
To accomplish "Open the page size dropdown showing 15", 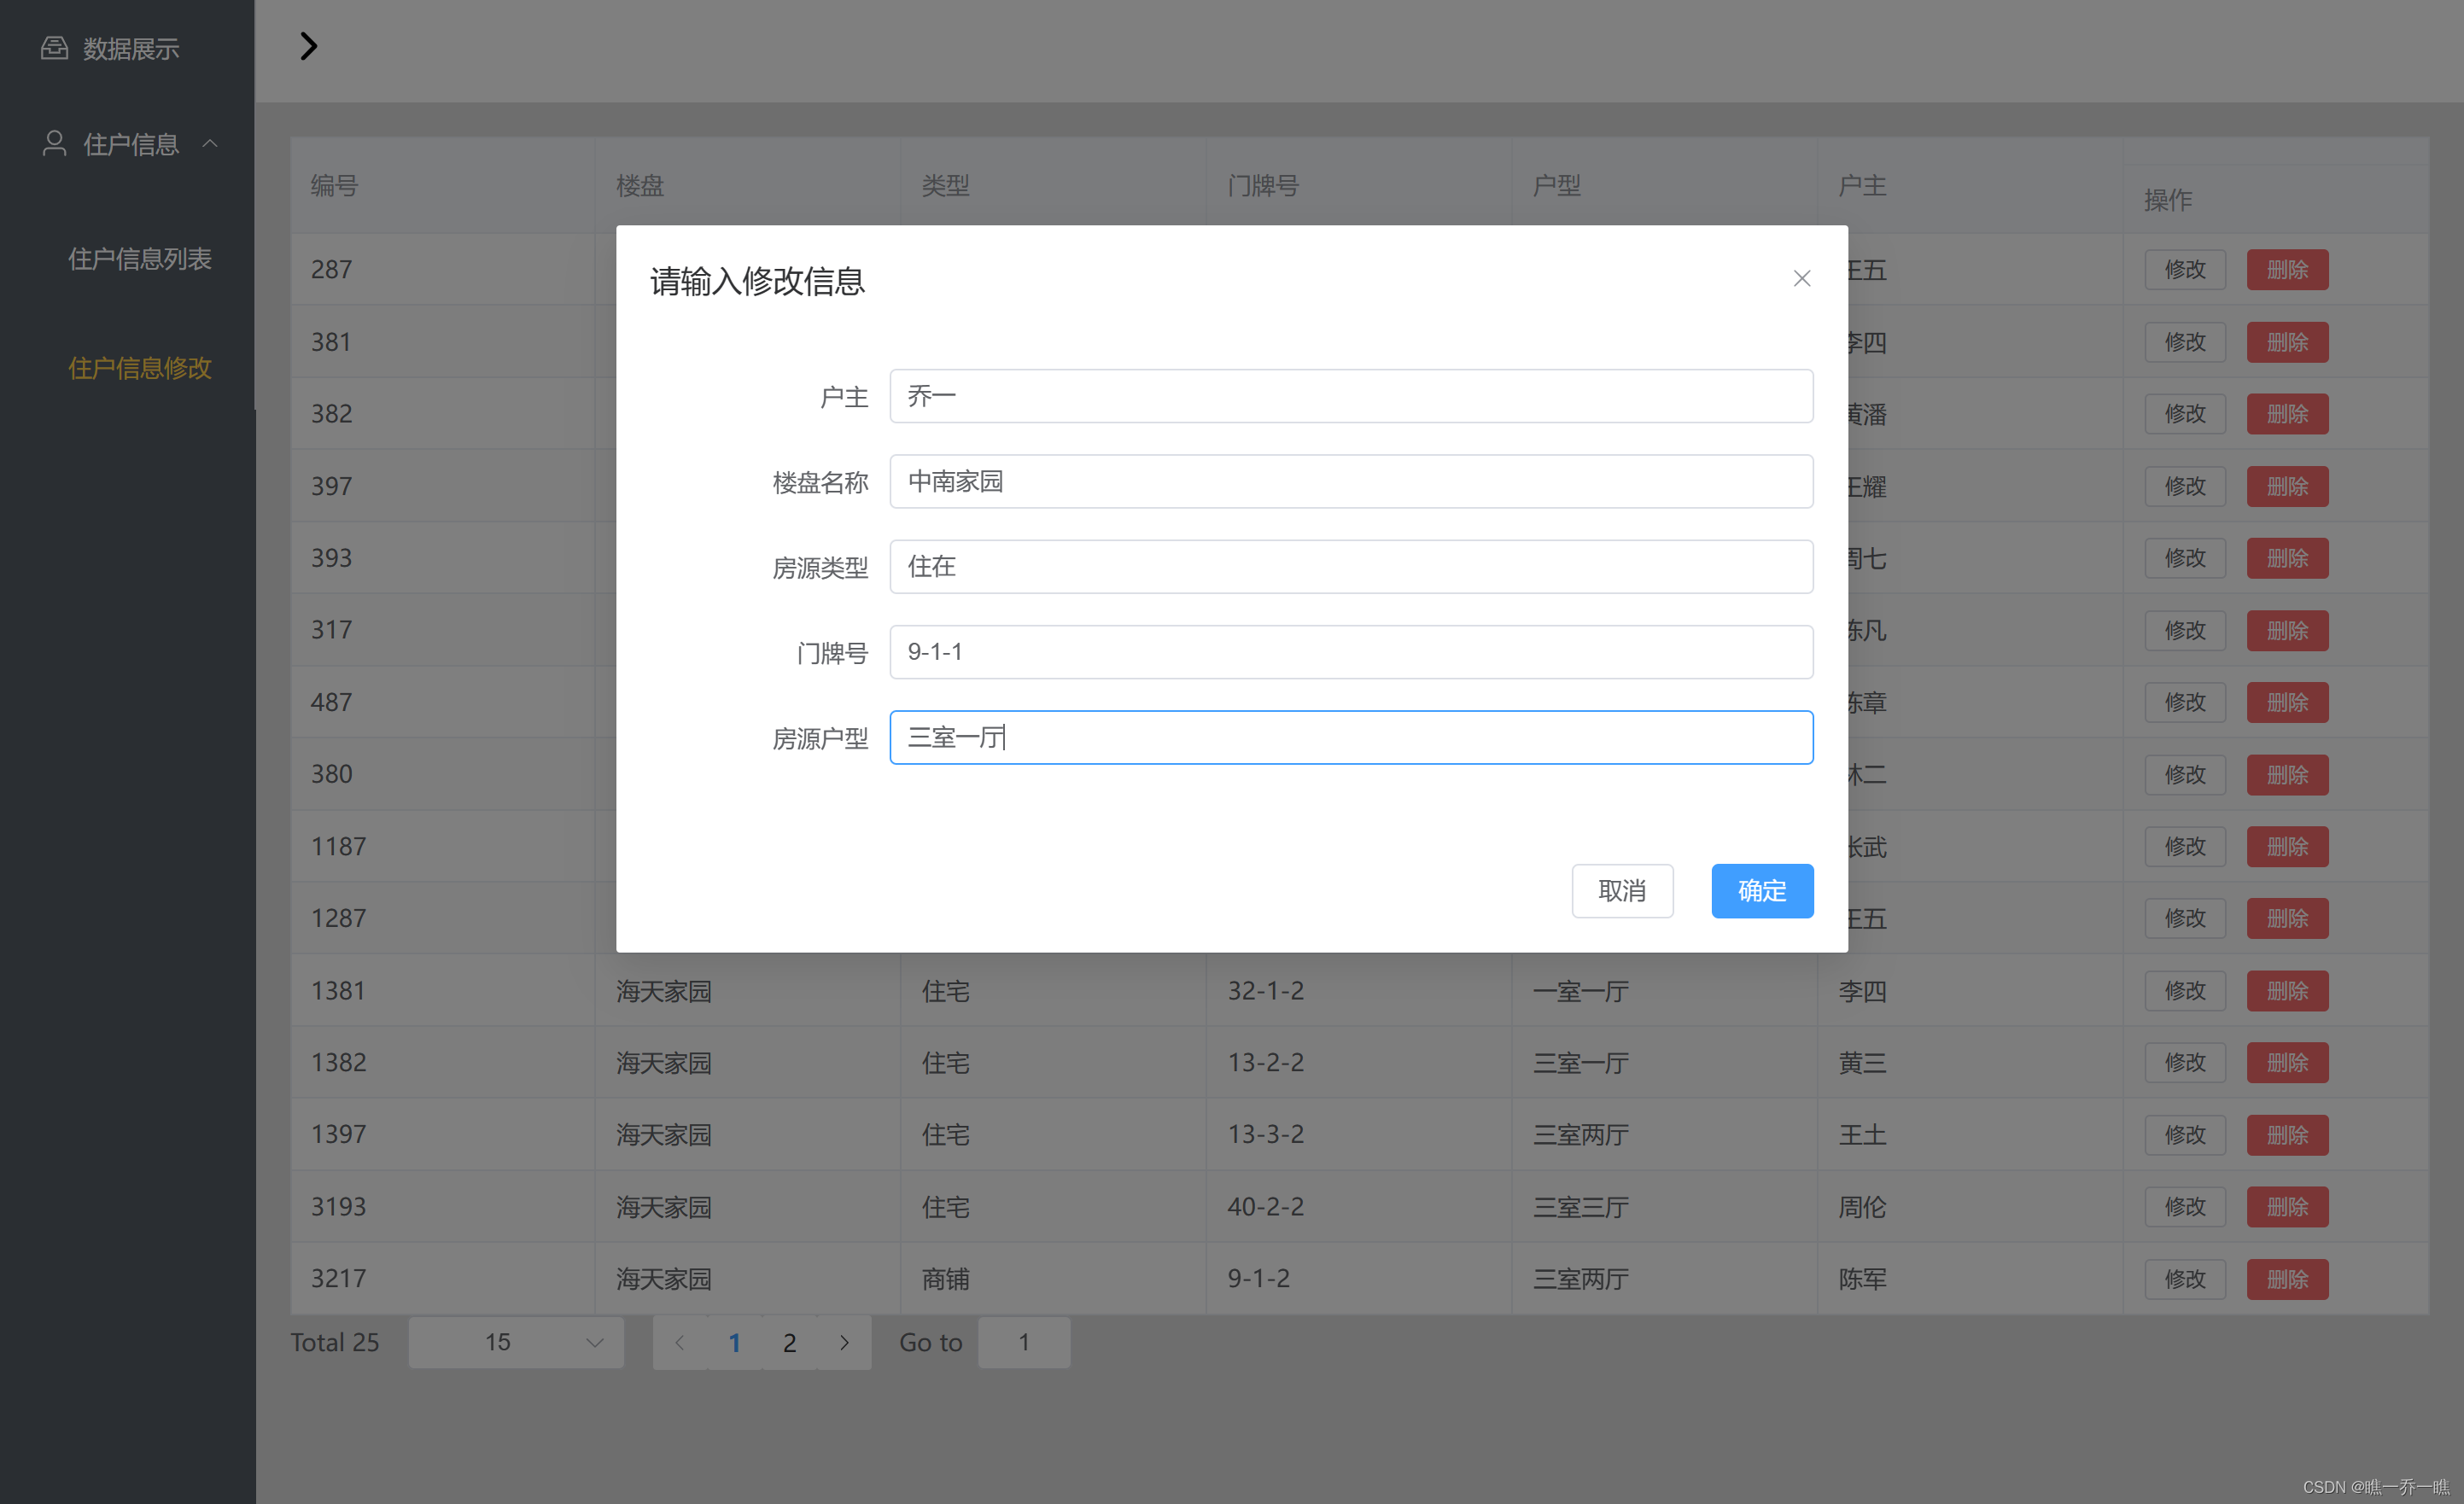I will coord(516,1343).
